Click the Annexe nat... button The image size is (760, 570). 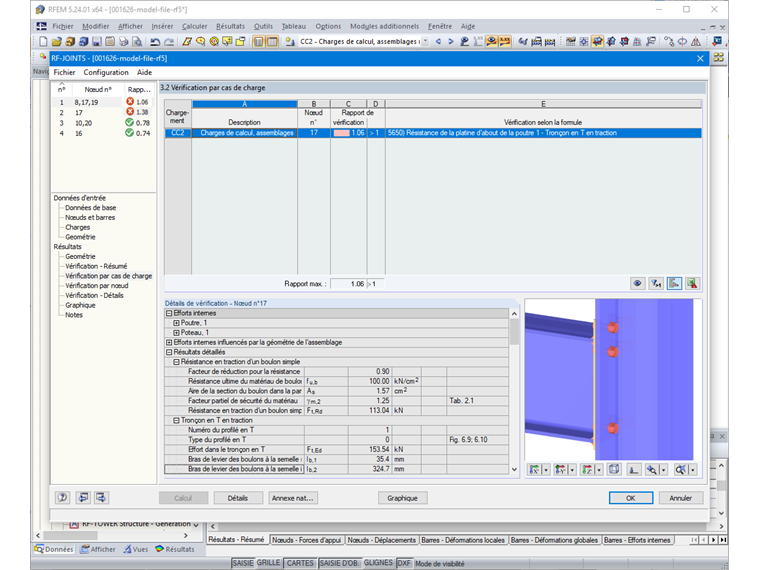coord(293,498)
